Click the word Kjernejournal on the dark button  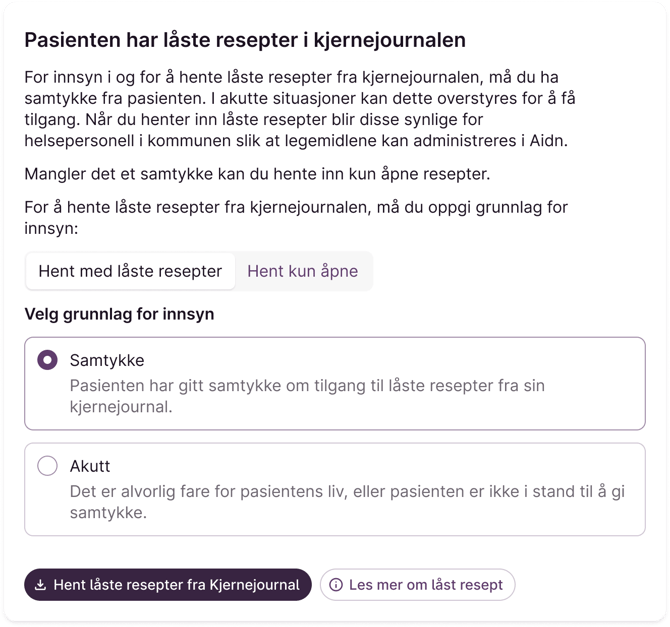point(252,585)
